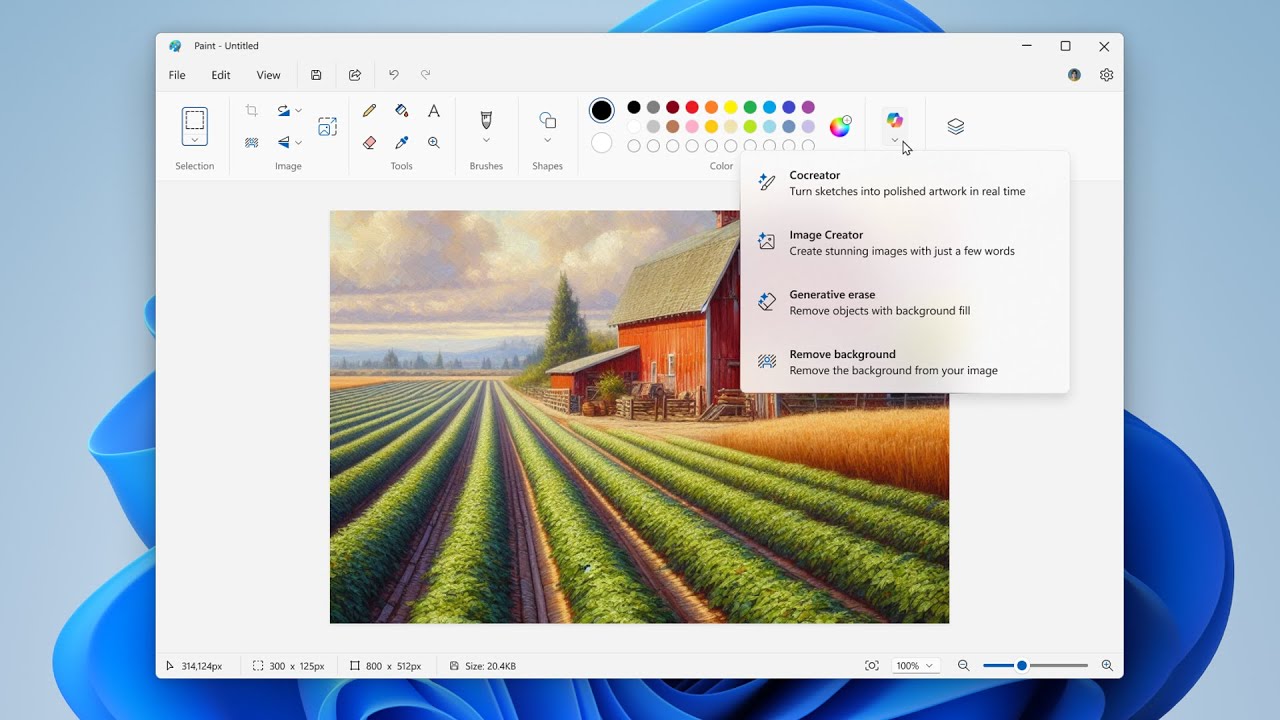Select the Magnifier tool
Viewport: 1280px width, 720px height.
coord(434,142)
